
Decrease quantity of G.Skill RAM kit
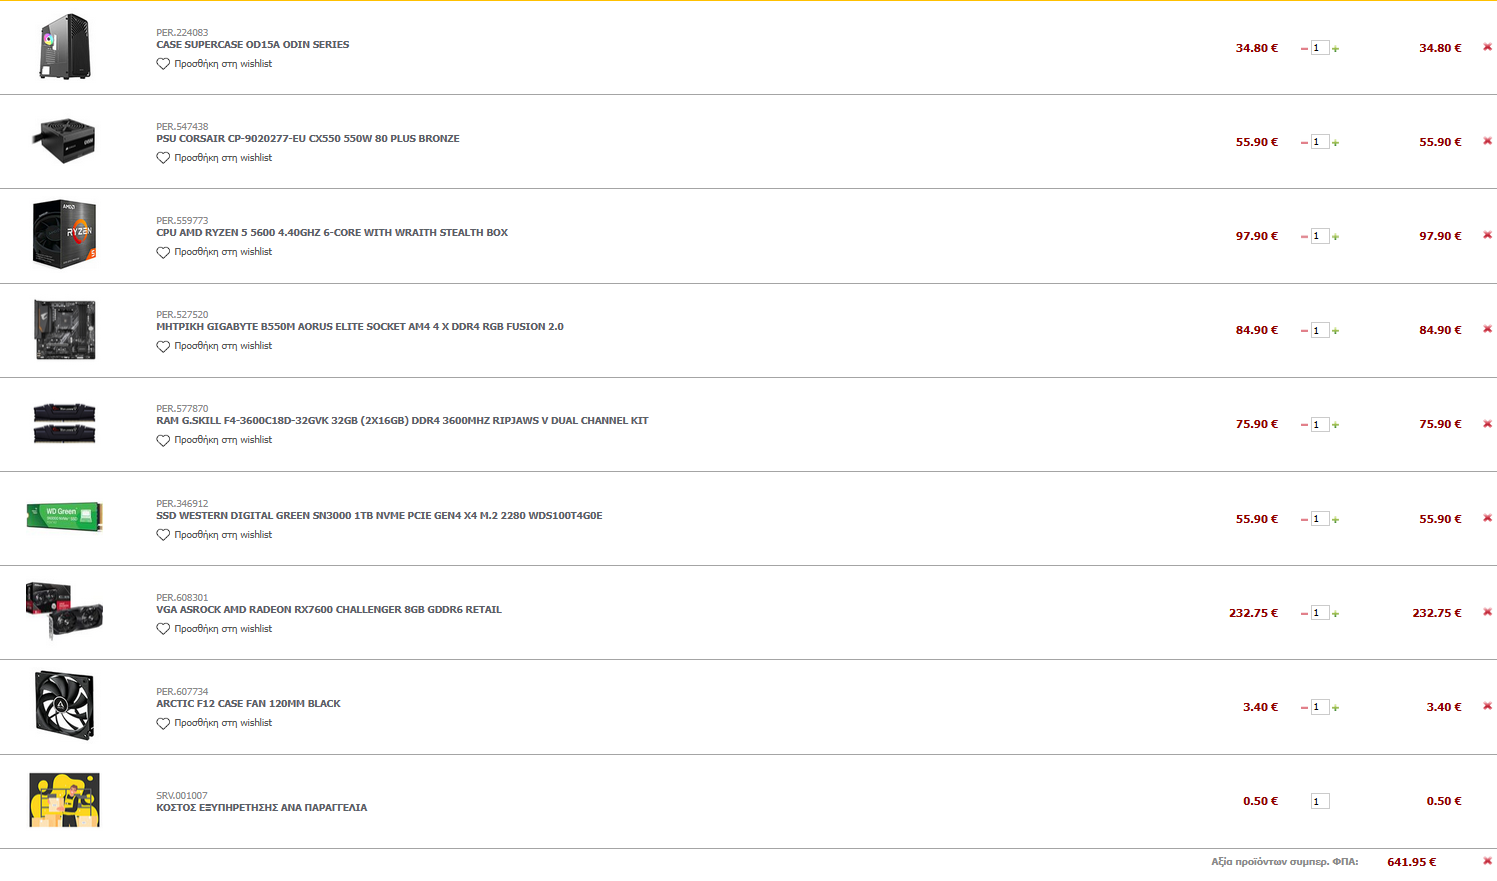pos(1304,425)
